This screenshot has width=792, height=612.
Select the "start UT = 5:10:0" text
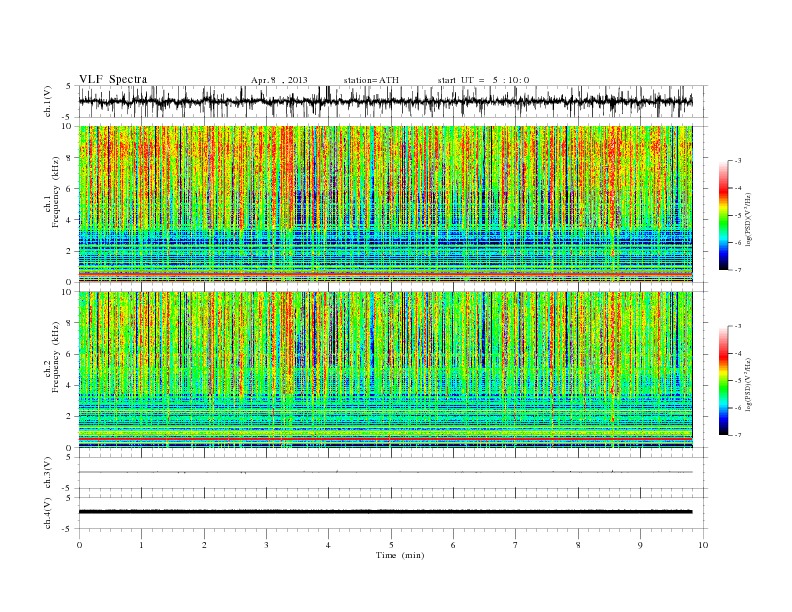[483, 80]
